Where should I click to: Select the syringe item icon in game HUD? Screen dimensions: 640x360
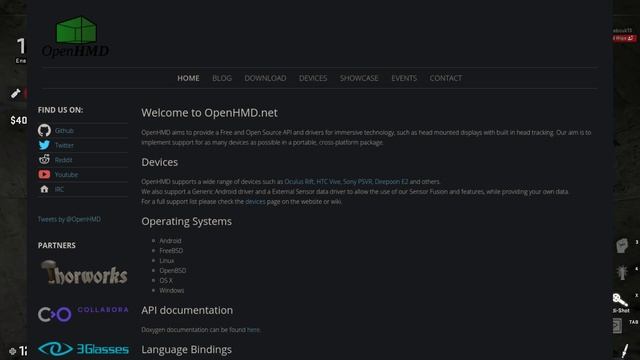pyautogui.click(x=16, y=93)
